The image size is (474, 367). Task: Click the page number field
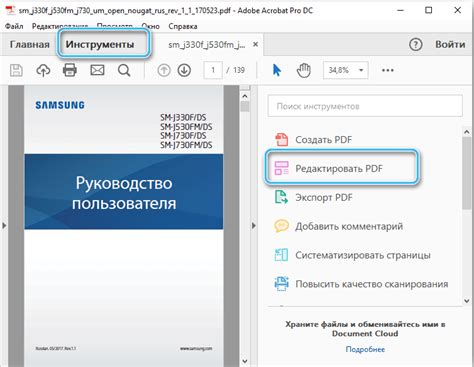(x=213, y=70)
